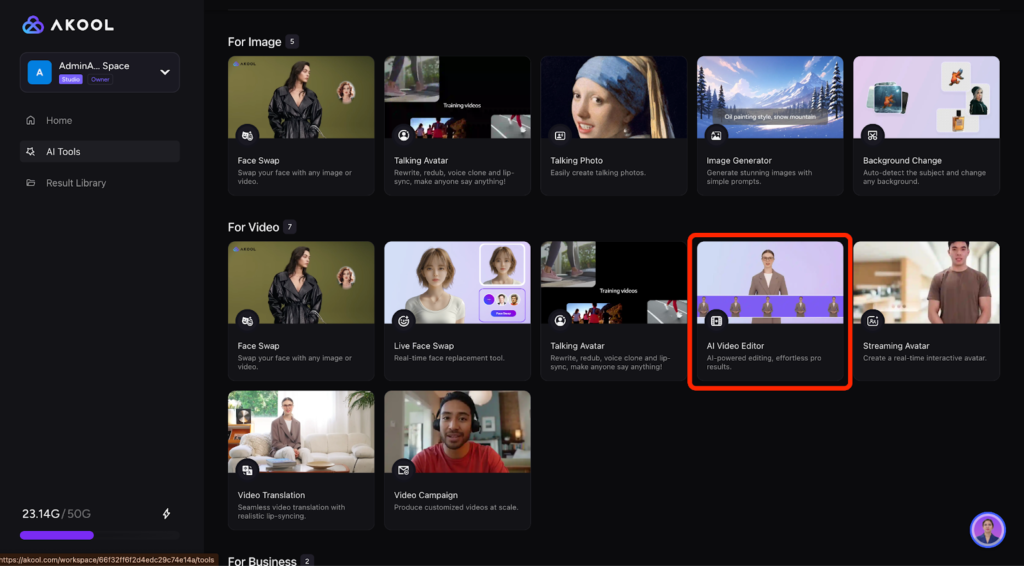Open the Home menu item
This screenshot has height=566, width=1024.
(x=59, y=120)
